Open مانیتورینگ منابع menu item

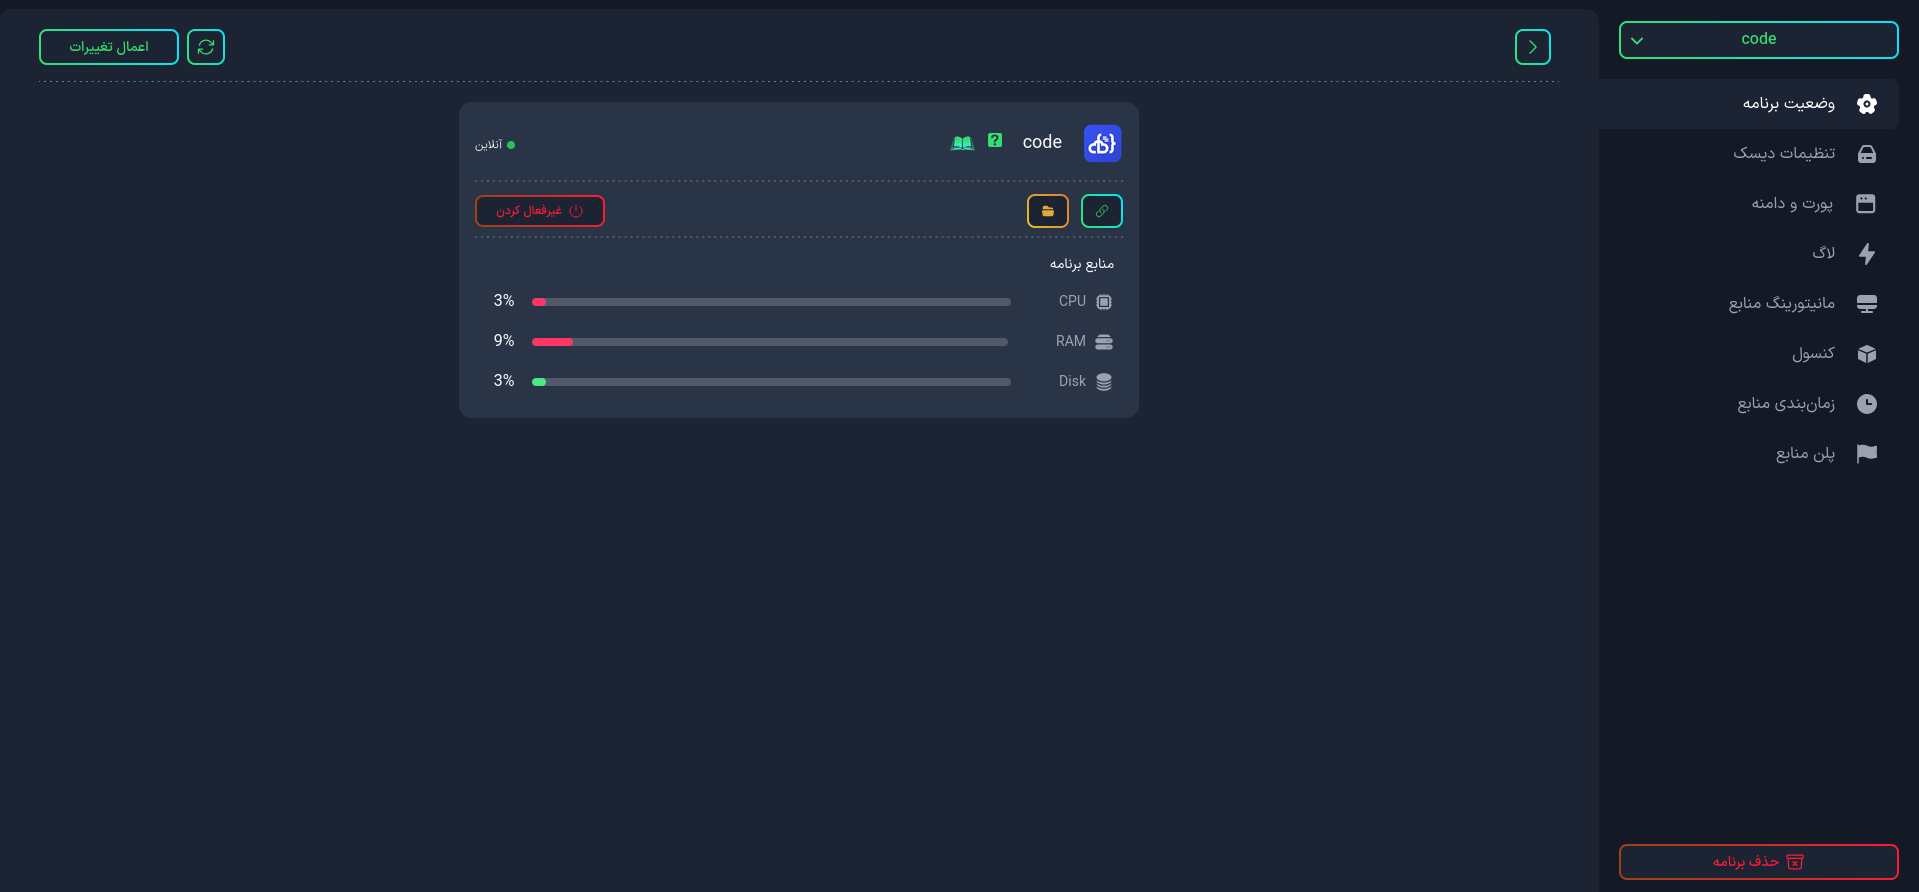coord(1748,304)
